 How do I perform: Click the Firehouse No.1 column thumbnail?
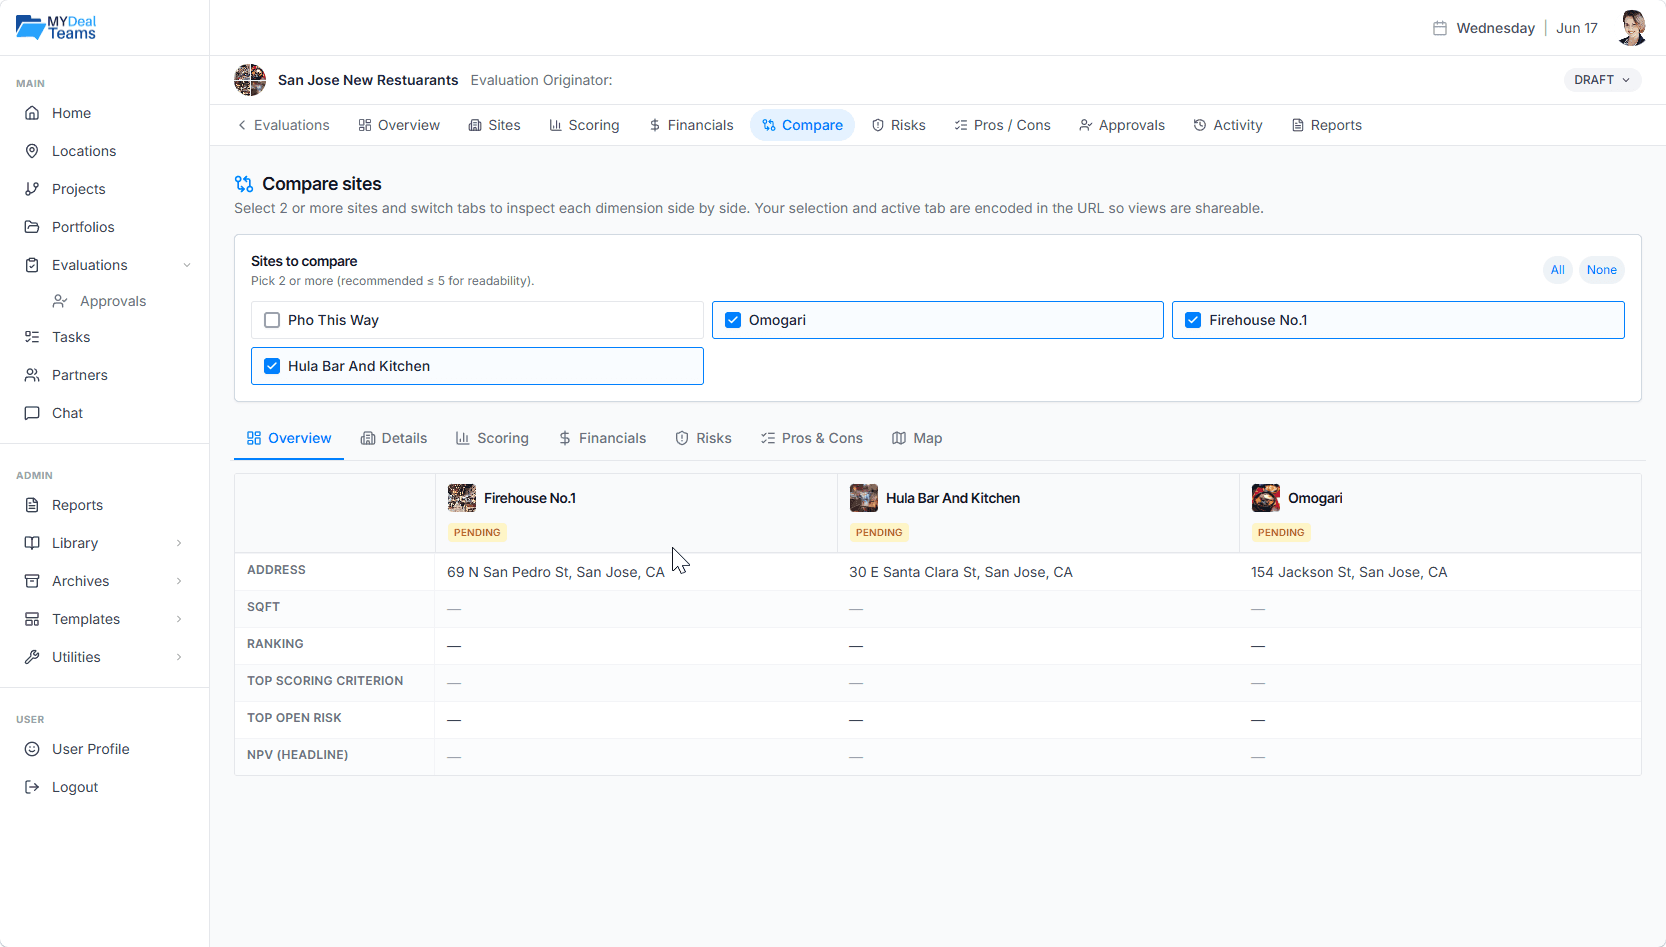pos(462,498)
